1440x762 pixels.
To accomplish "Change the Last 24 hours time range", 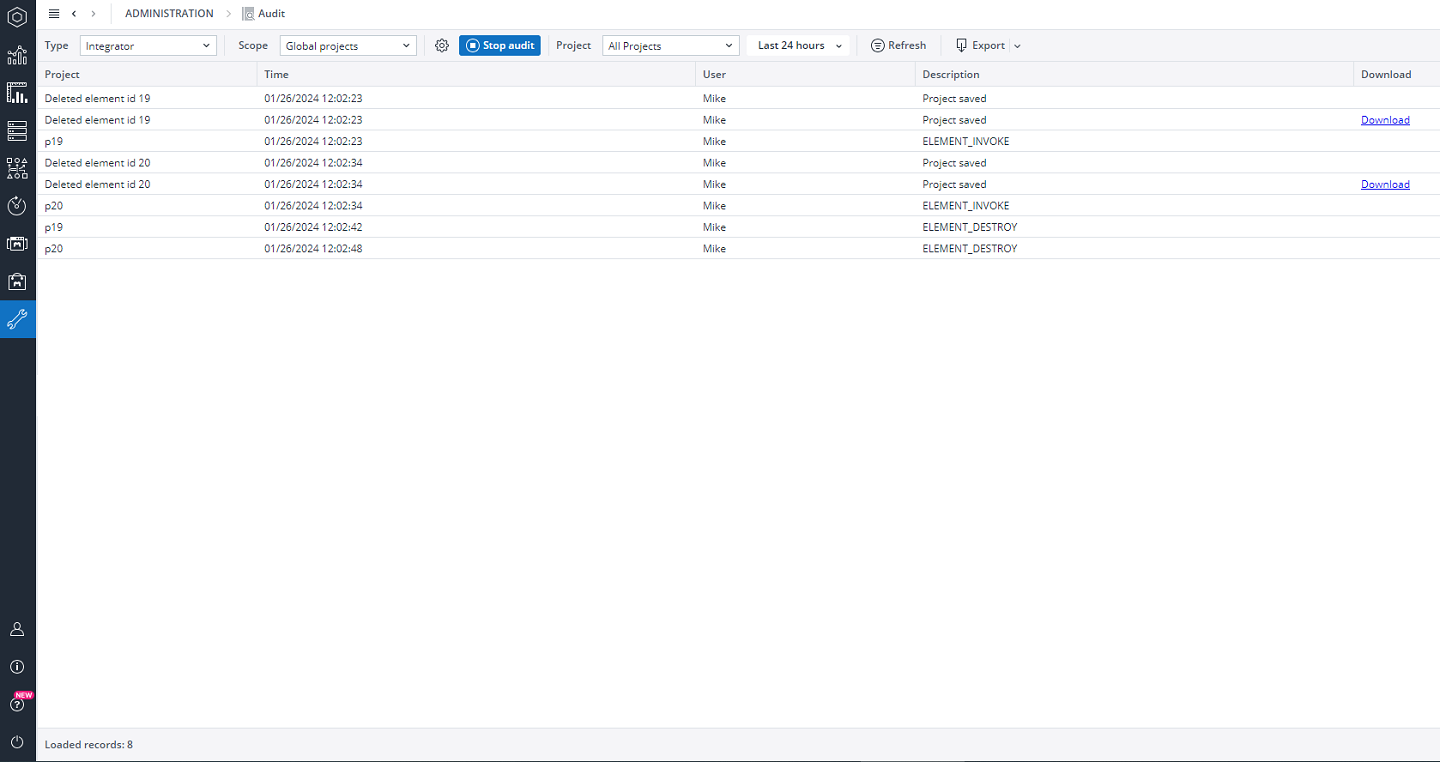I will tap(797, 45).
